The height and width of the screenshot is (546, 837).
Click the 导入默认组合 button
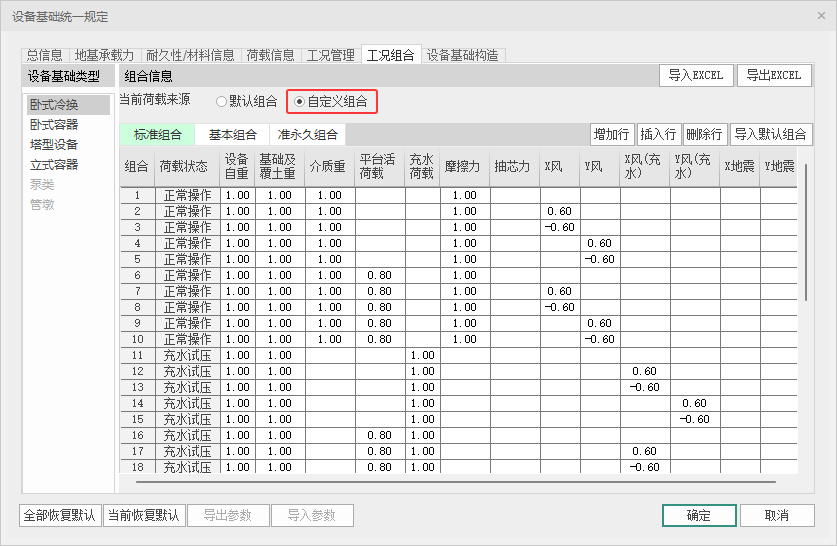pyautogui.click(x=770, y=135)
